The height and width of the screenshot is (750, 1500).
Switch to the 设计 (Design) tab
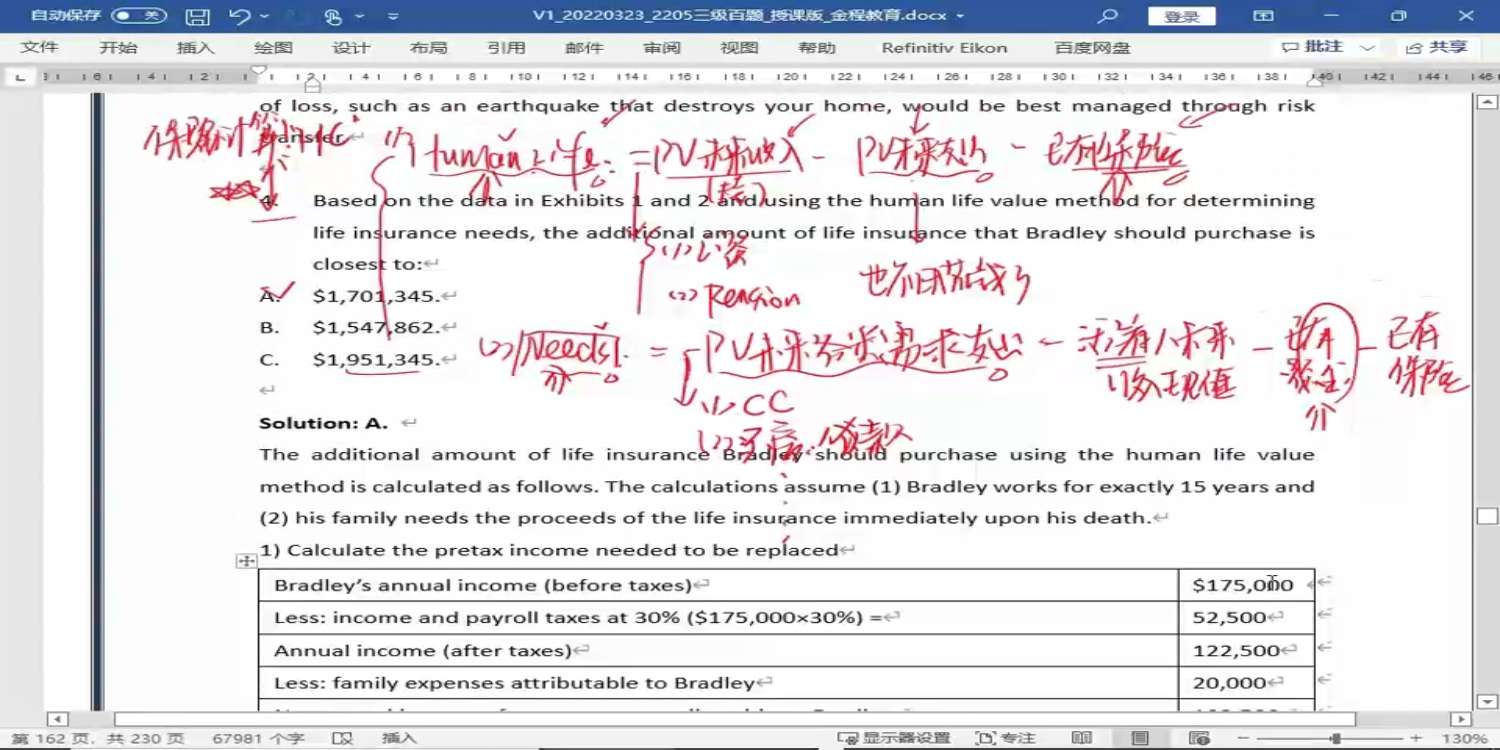point(351,48)
